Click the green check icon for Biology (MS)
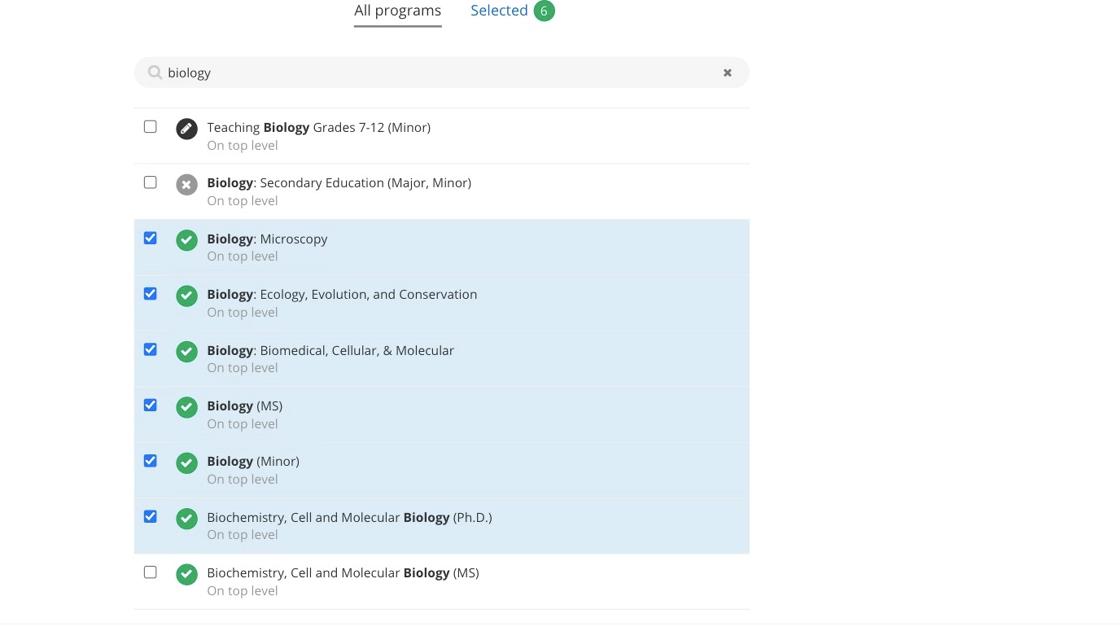 [x=186, y=407]
